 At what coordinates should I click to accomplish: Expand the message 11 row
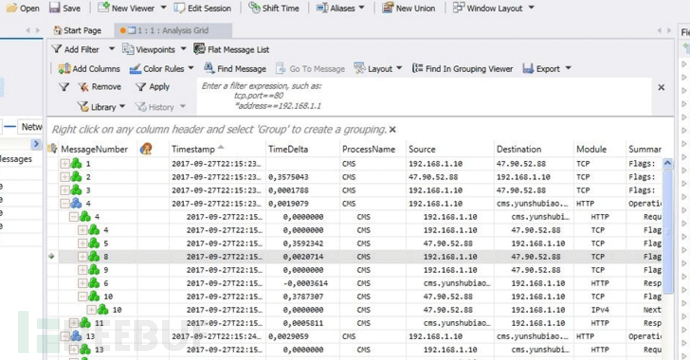73,323
